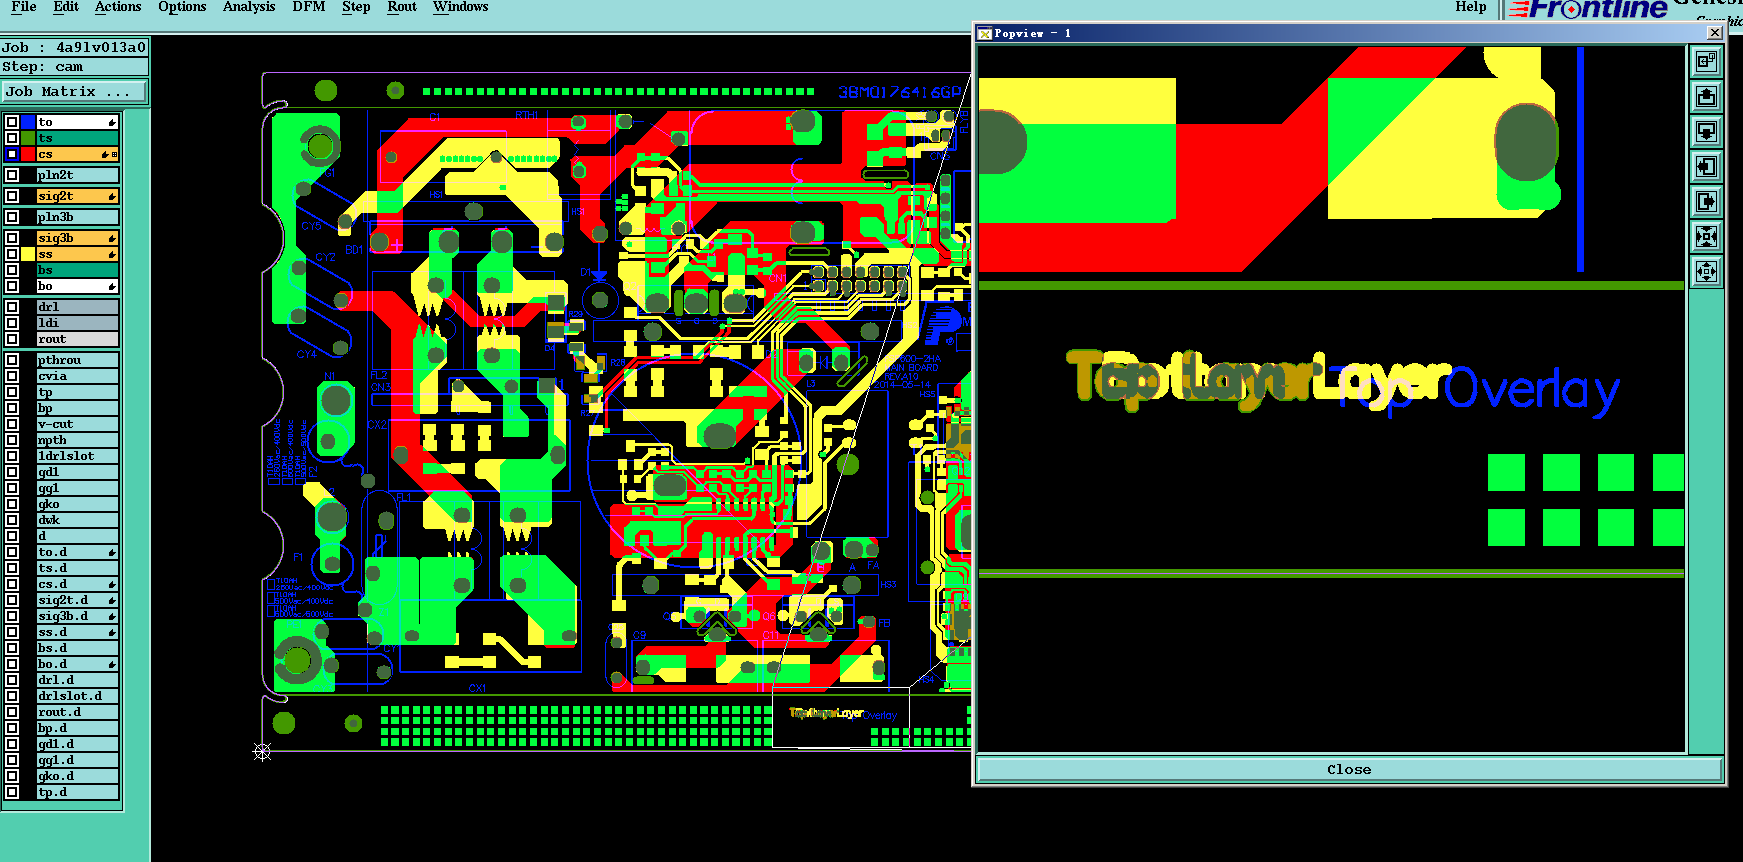Click the edit marker on layer ss.d
Screen dimensions: 1743x862
click(112, 632)
